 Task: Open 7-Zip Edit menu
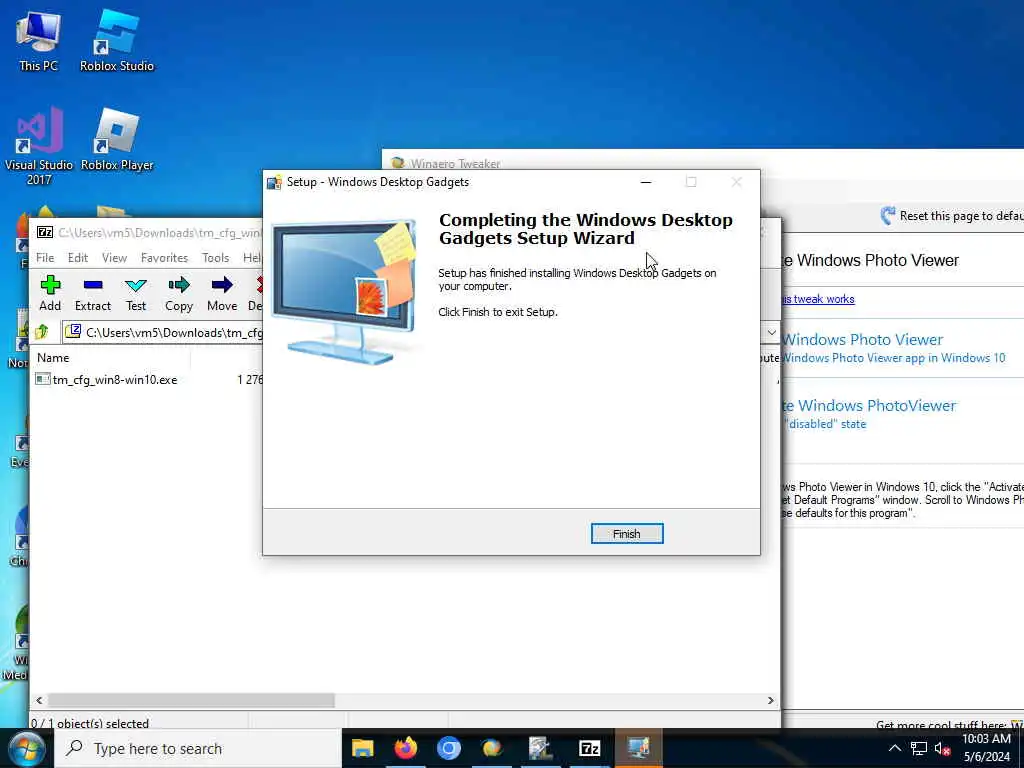(78, 258)
